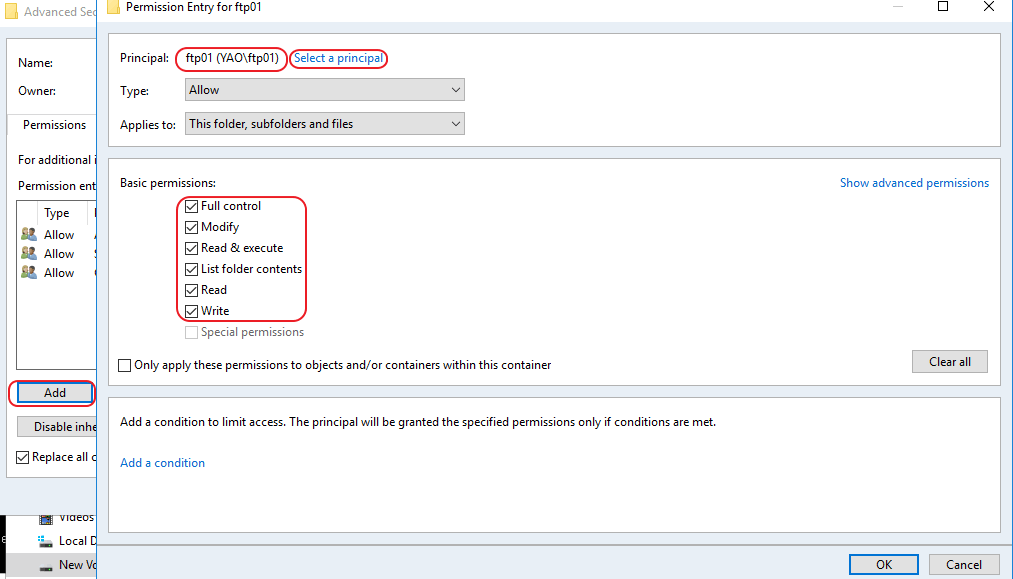Switch to Permissions tab in Advanced Security window
1013x579 pixels.
(54, 125)
